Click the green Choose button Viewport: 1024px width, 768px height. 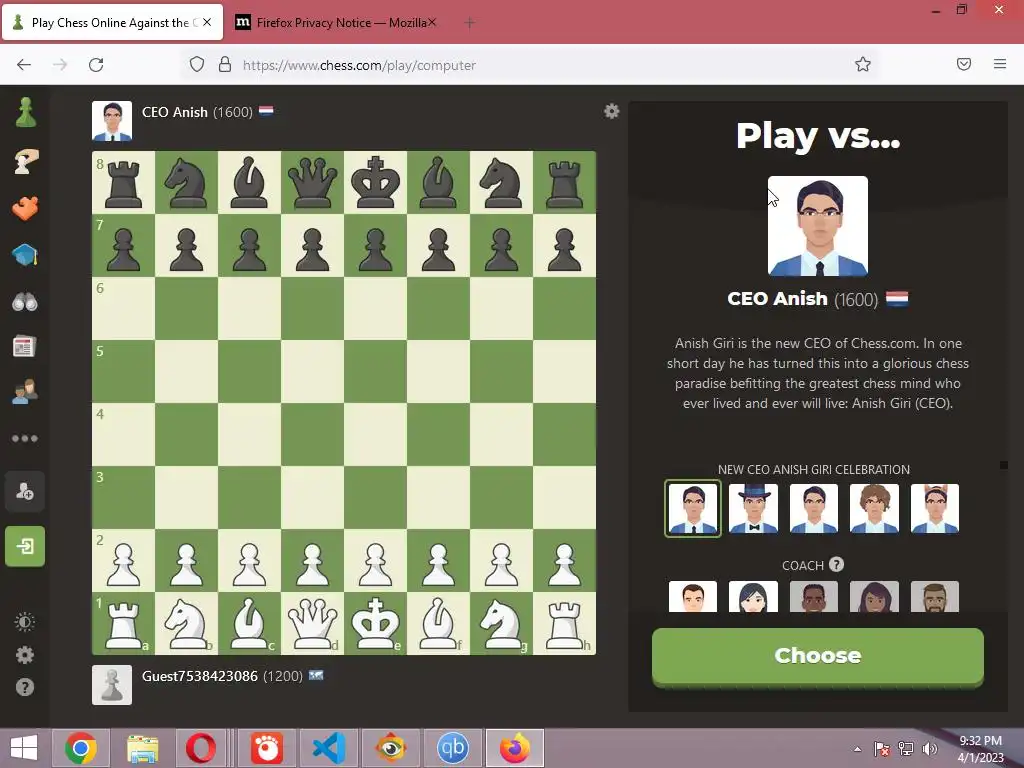click(x=818, y=656)
